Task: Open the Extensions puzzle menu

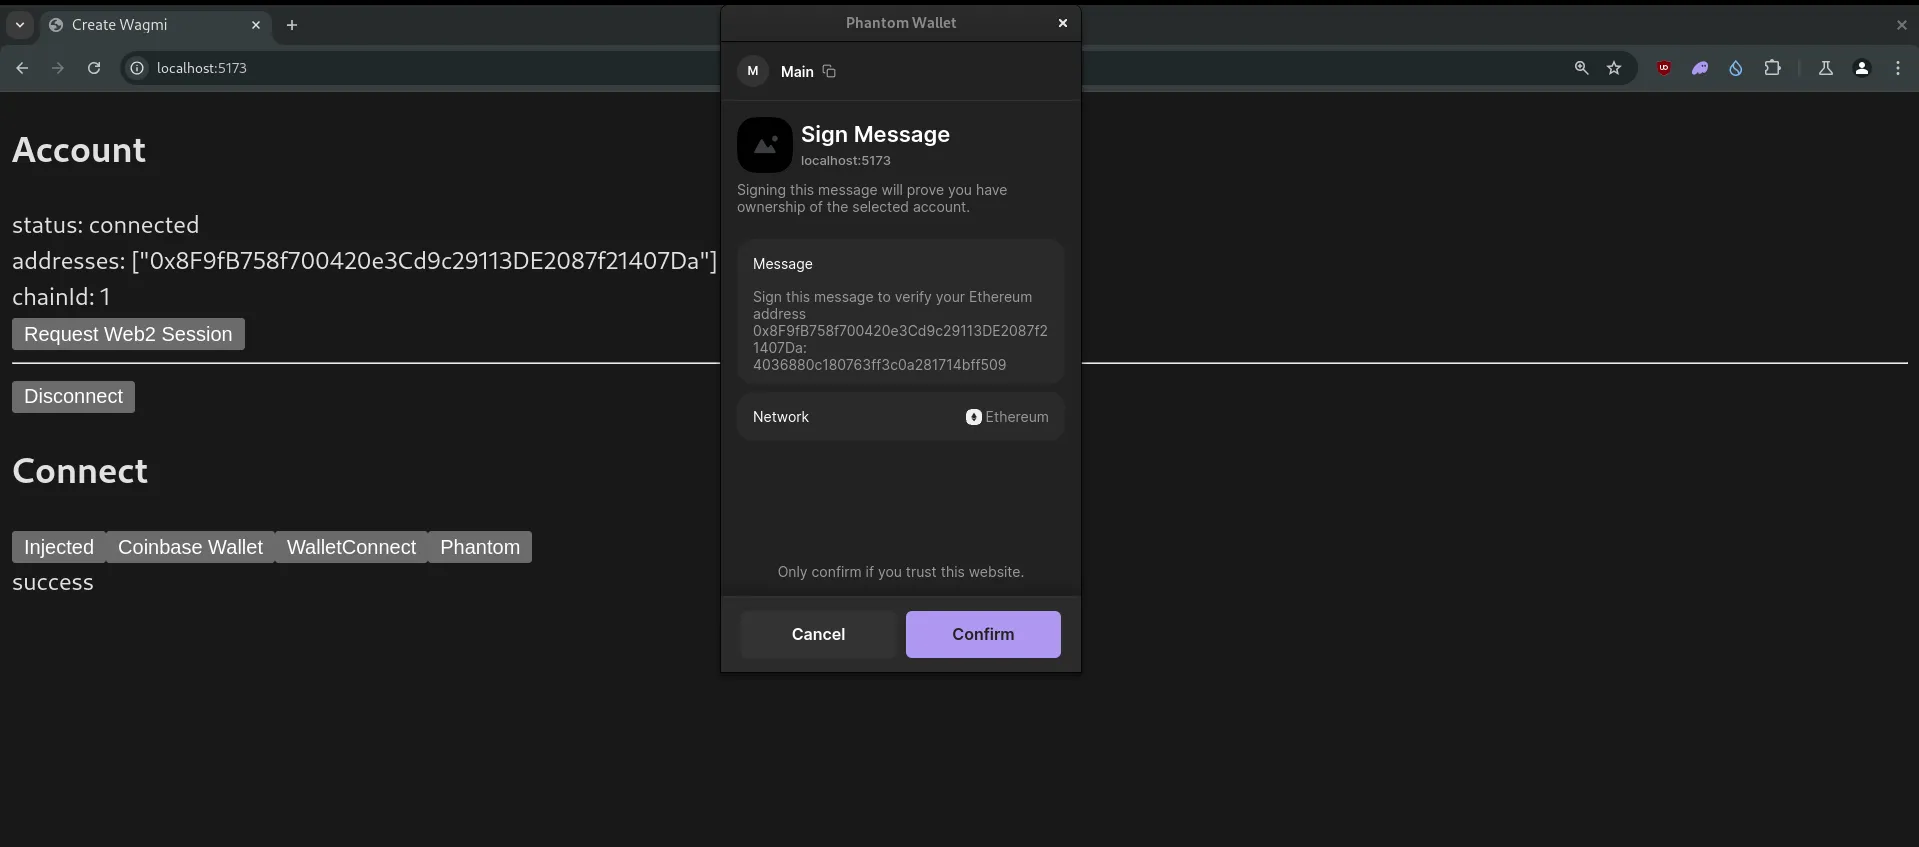Action: click(x=1772, y=68)
